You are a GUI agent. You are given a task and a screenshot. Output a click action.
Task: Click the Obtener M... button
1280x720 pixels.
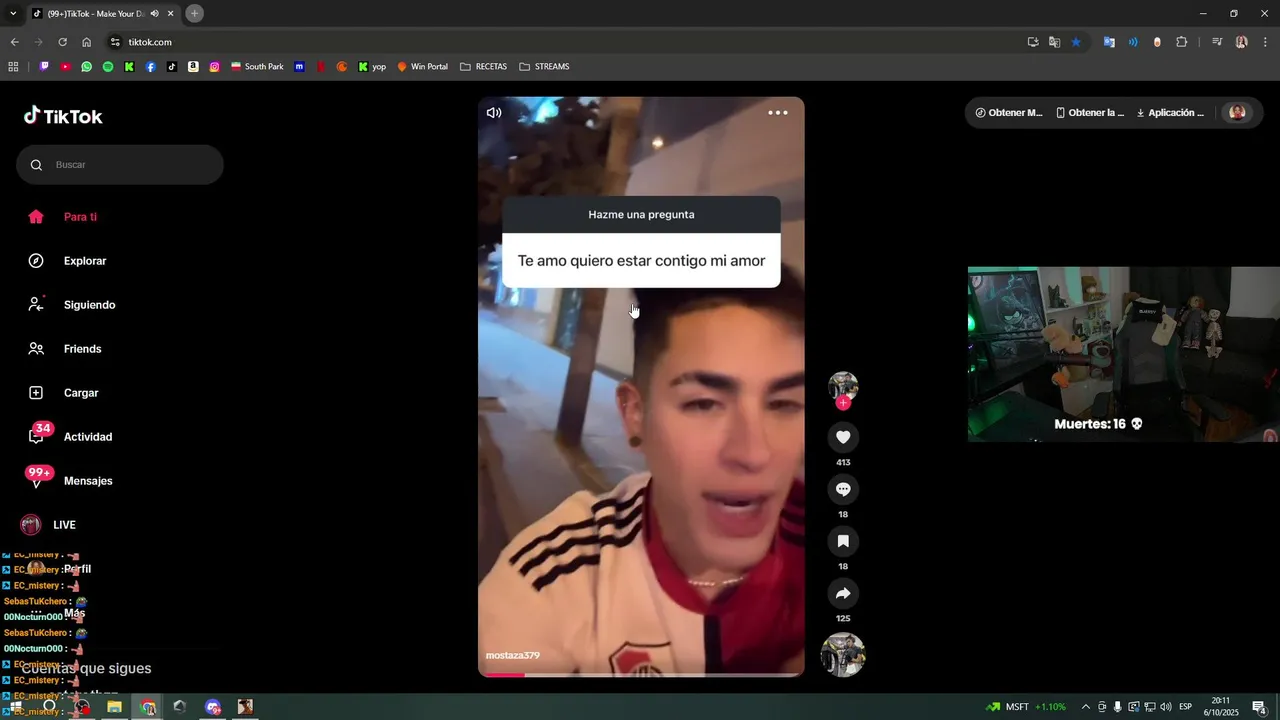coord(1009,113)
